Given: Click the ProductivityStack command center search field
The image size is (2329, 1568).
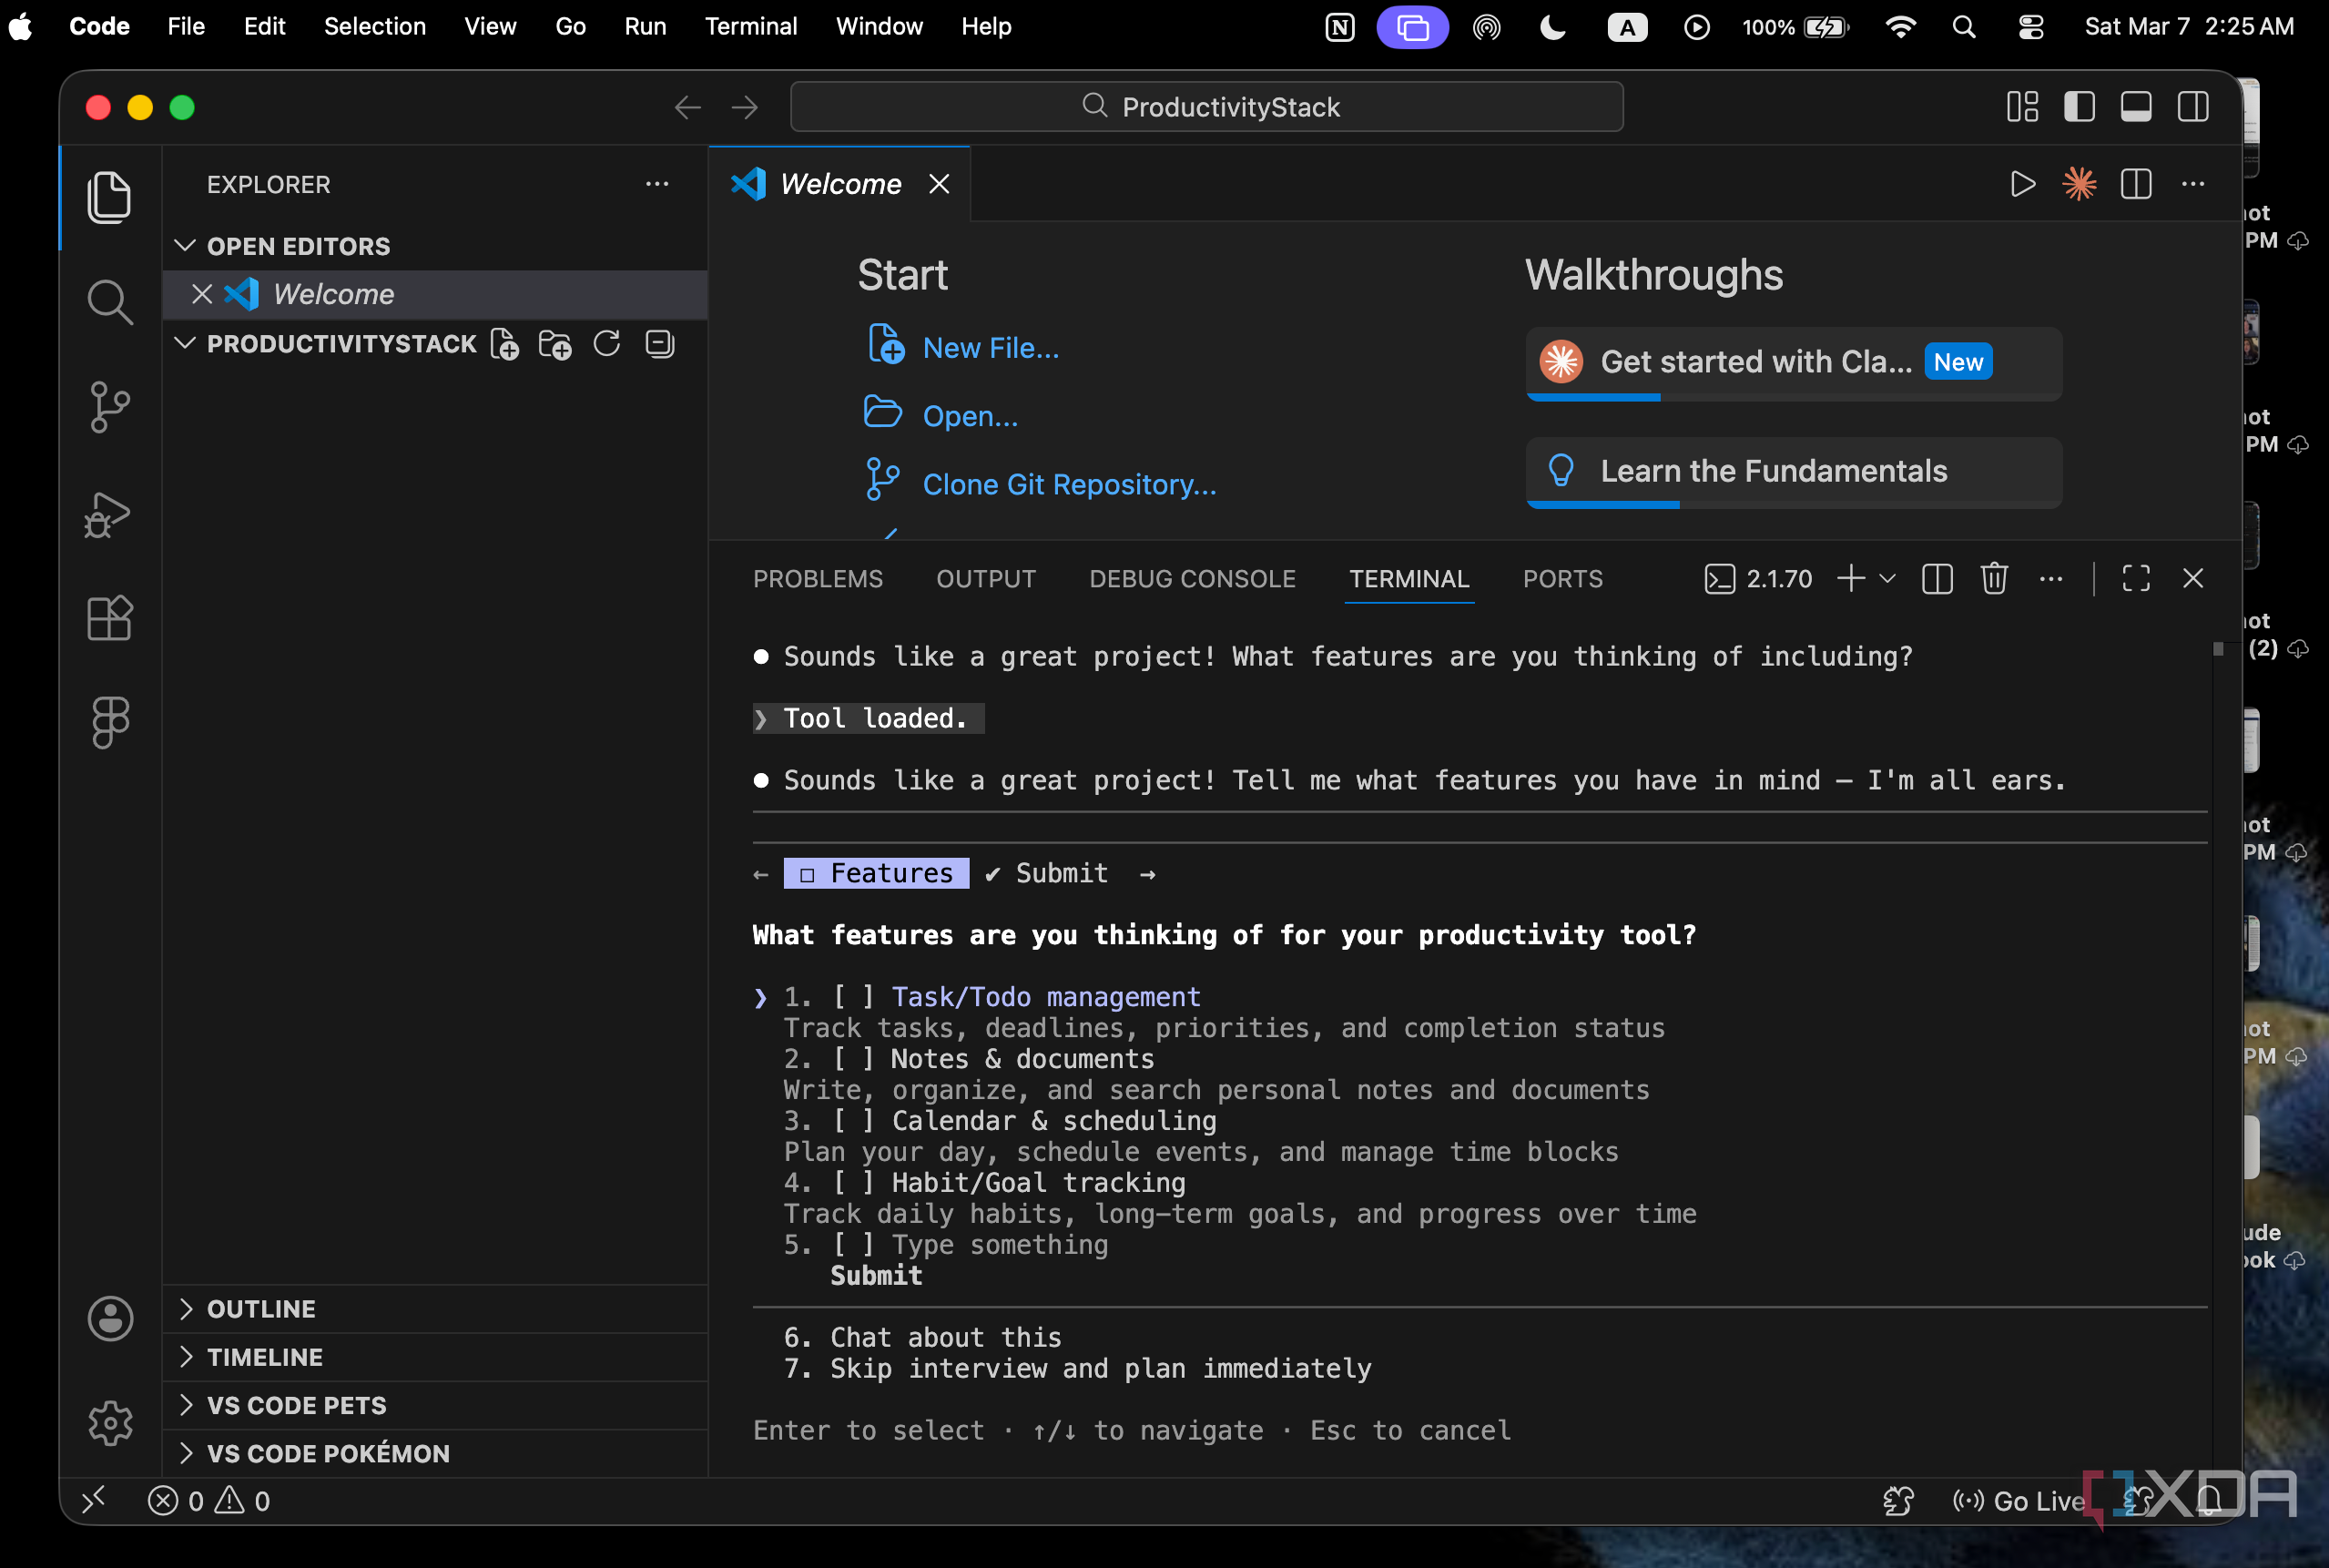Looking at the screenshot, I should pyautogui.click(x=1206, y=107).
